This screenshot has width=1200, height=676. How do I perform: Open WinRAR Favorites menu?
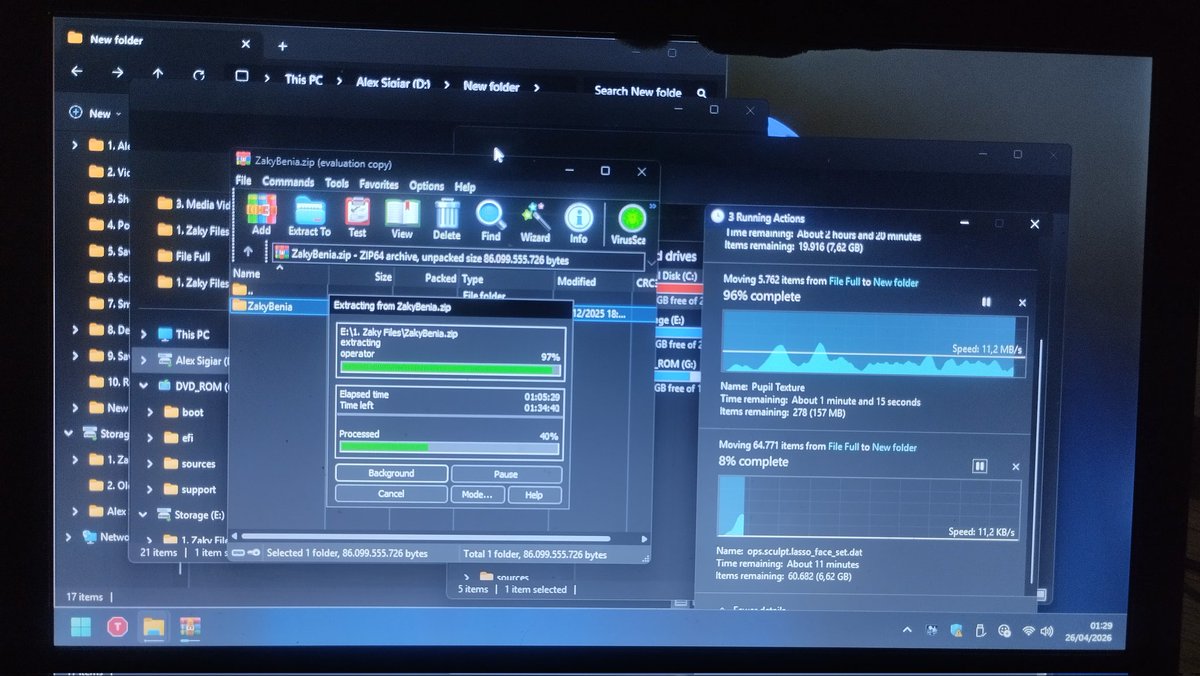click(x=379, y=184)
